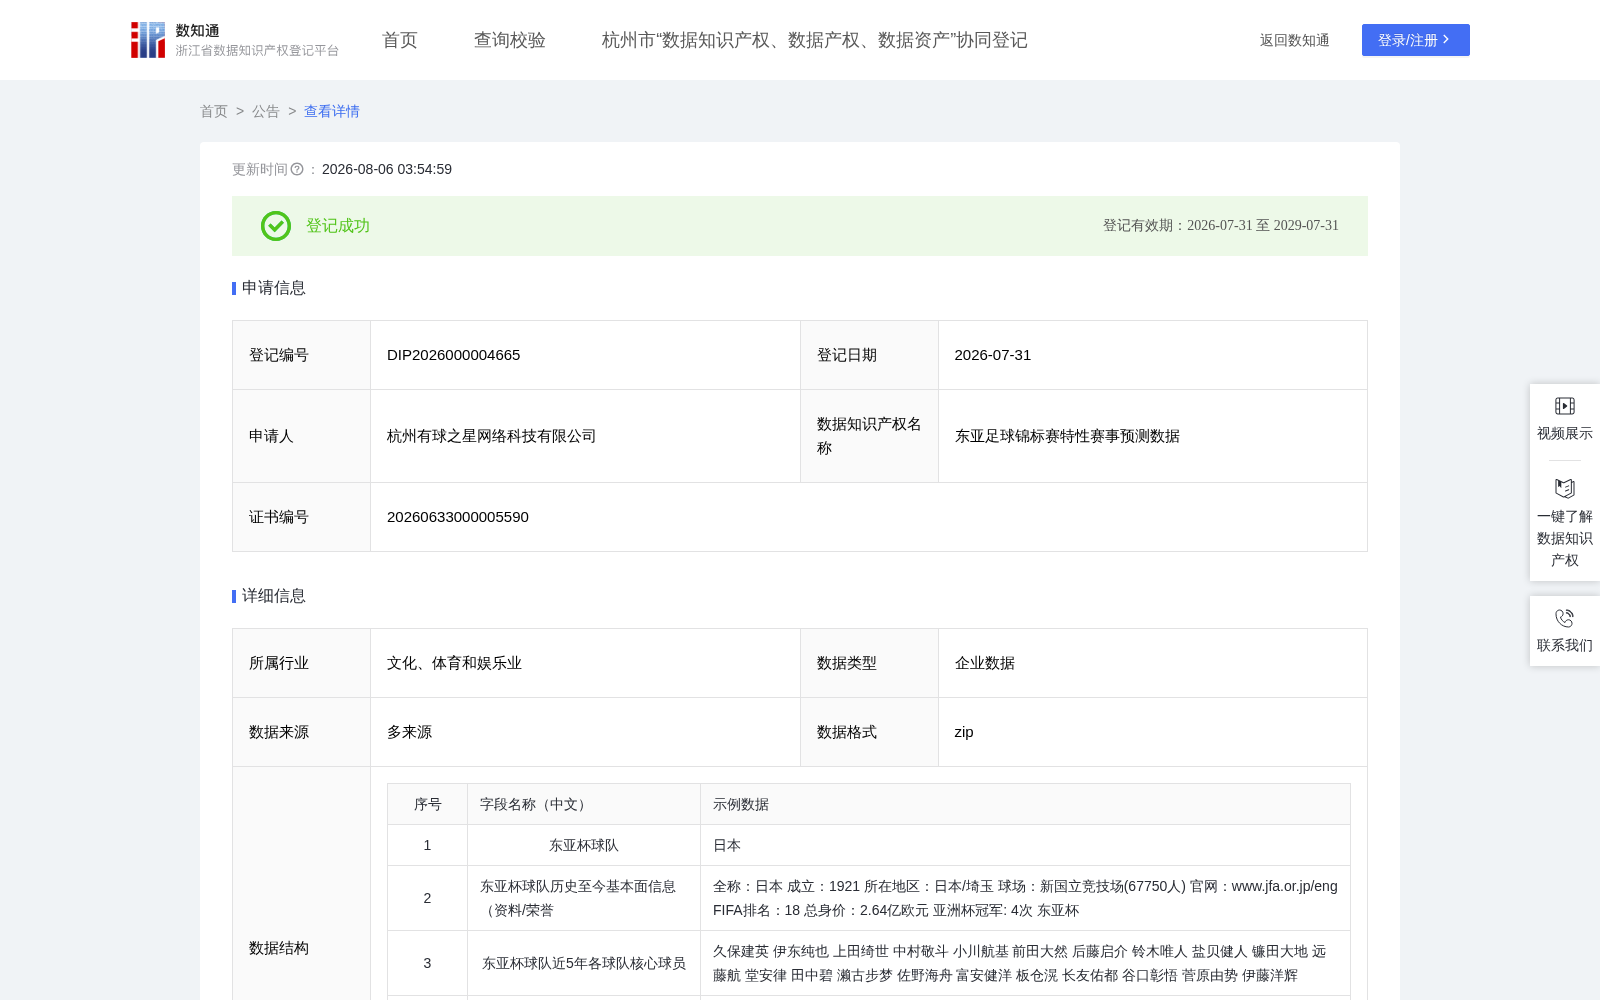Click the 联系我们 phone icon
1600x1000 pixels.
(x=1565, y=618)
